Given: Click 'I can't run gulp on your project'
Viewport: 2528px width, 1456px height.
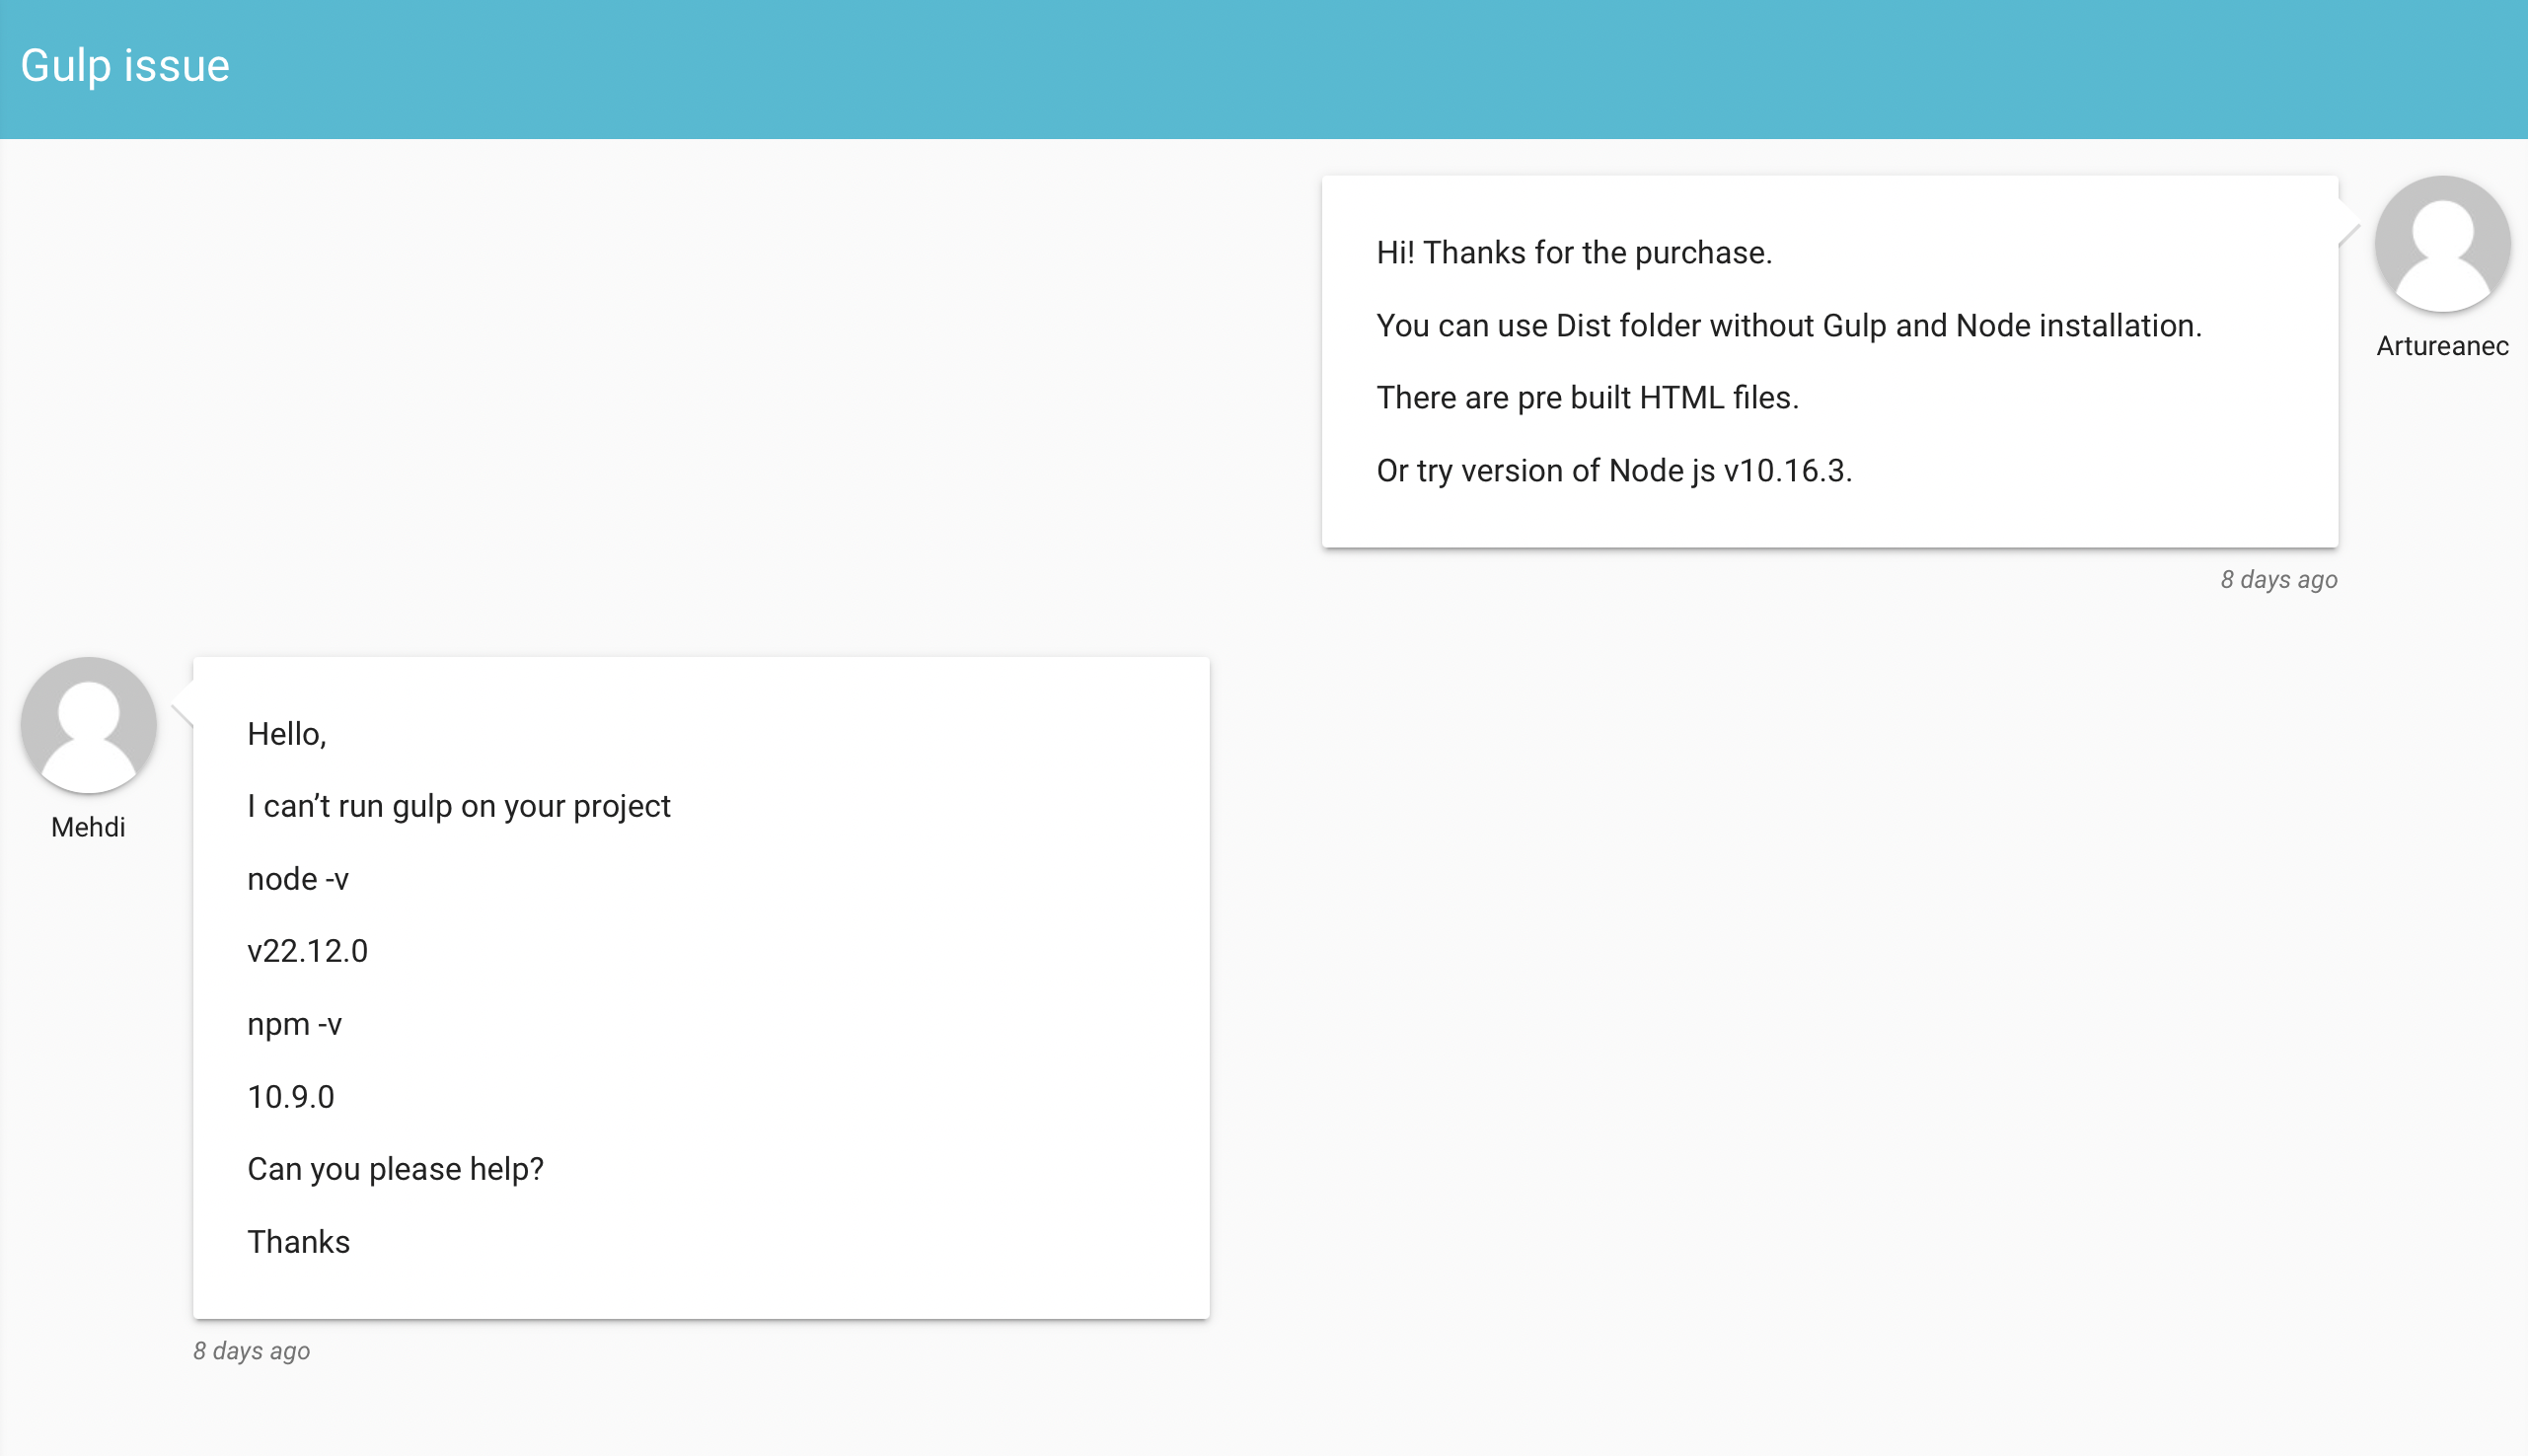Looking at the screenshot, I should [x=459, y=807].
